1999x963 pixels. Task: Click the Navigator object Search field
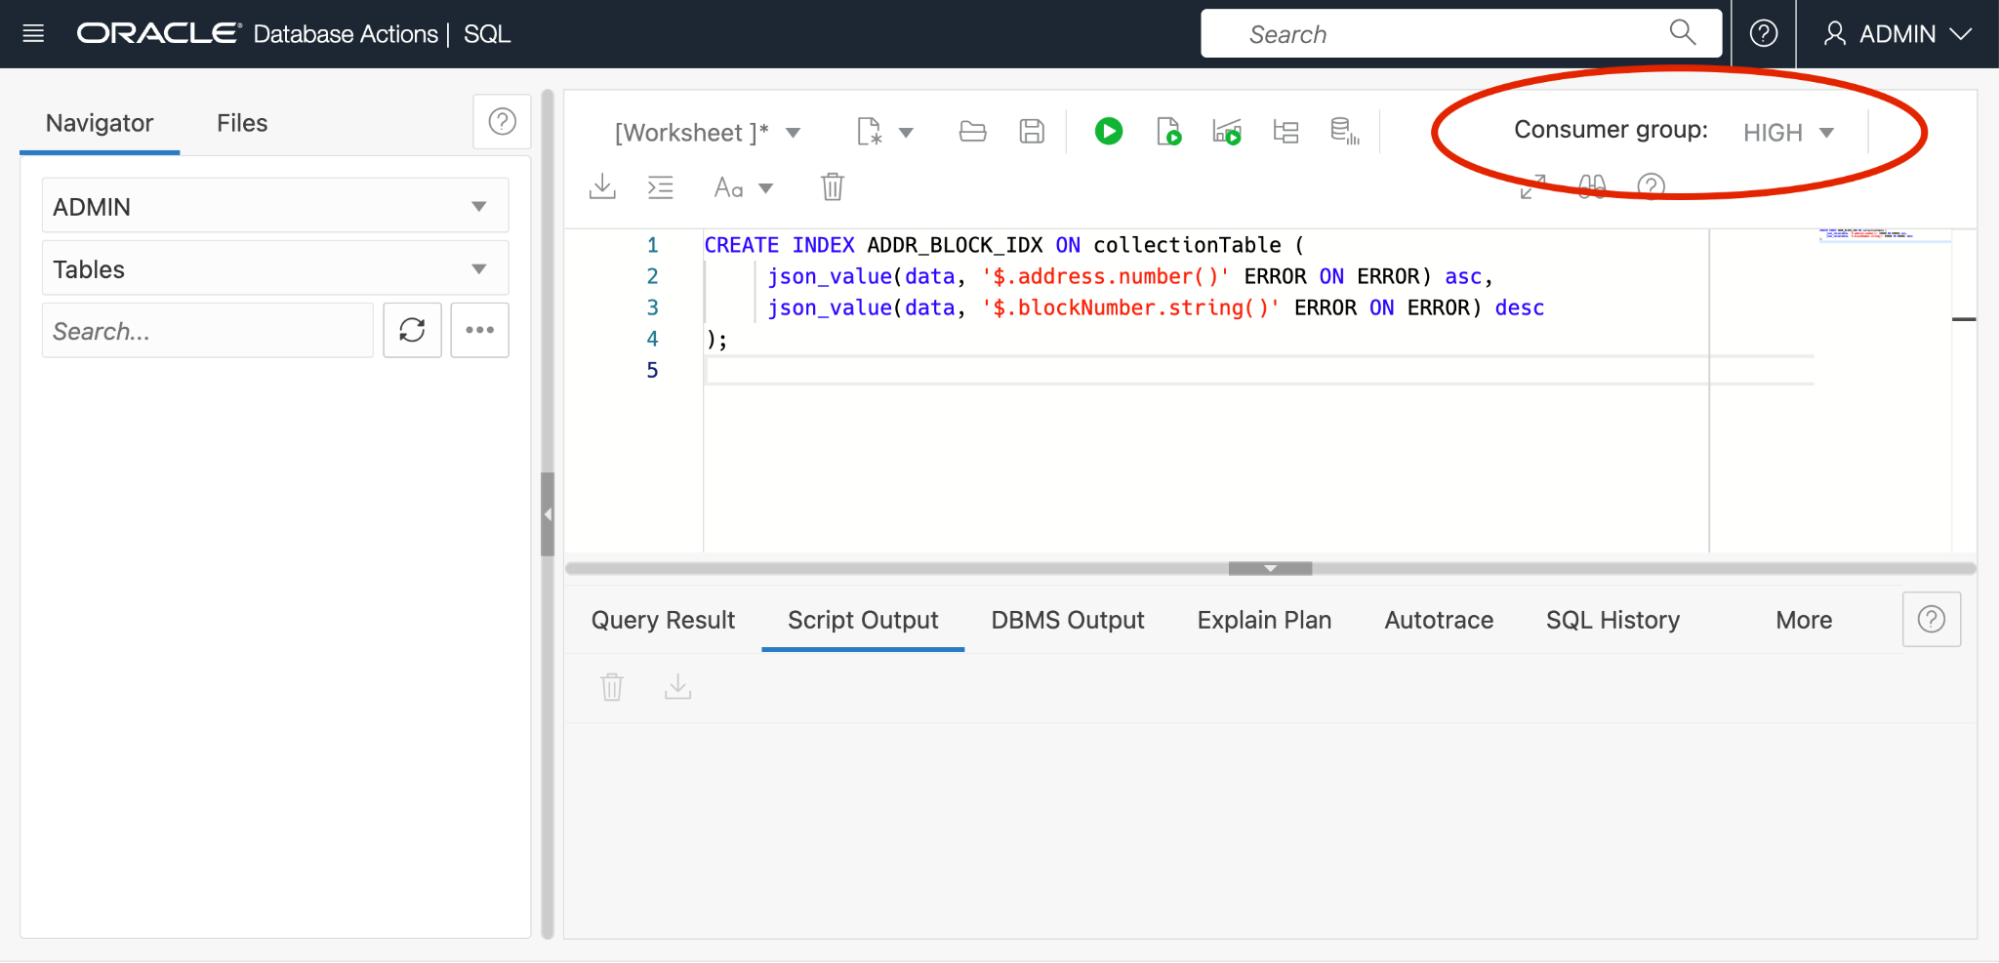[x=207, y=331]
